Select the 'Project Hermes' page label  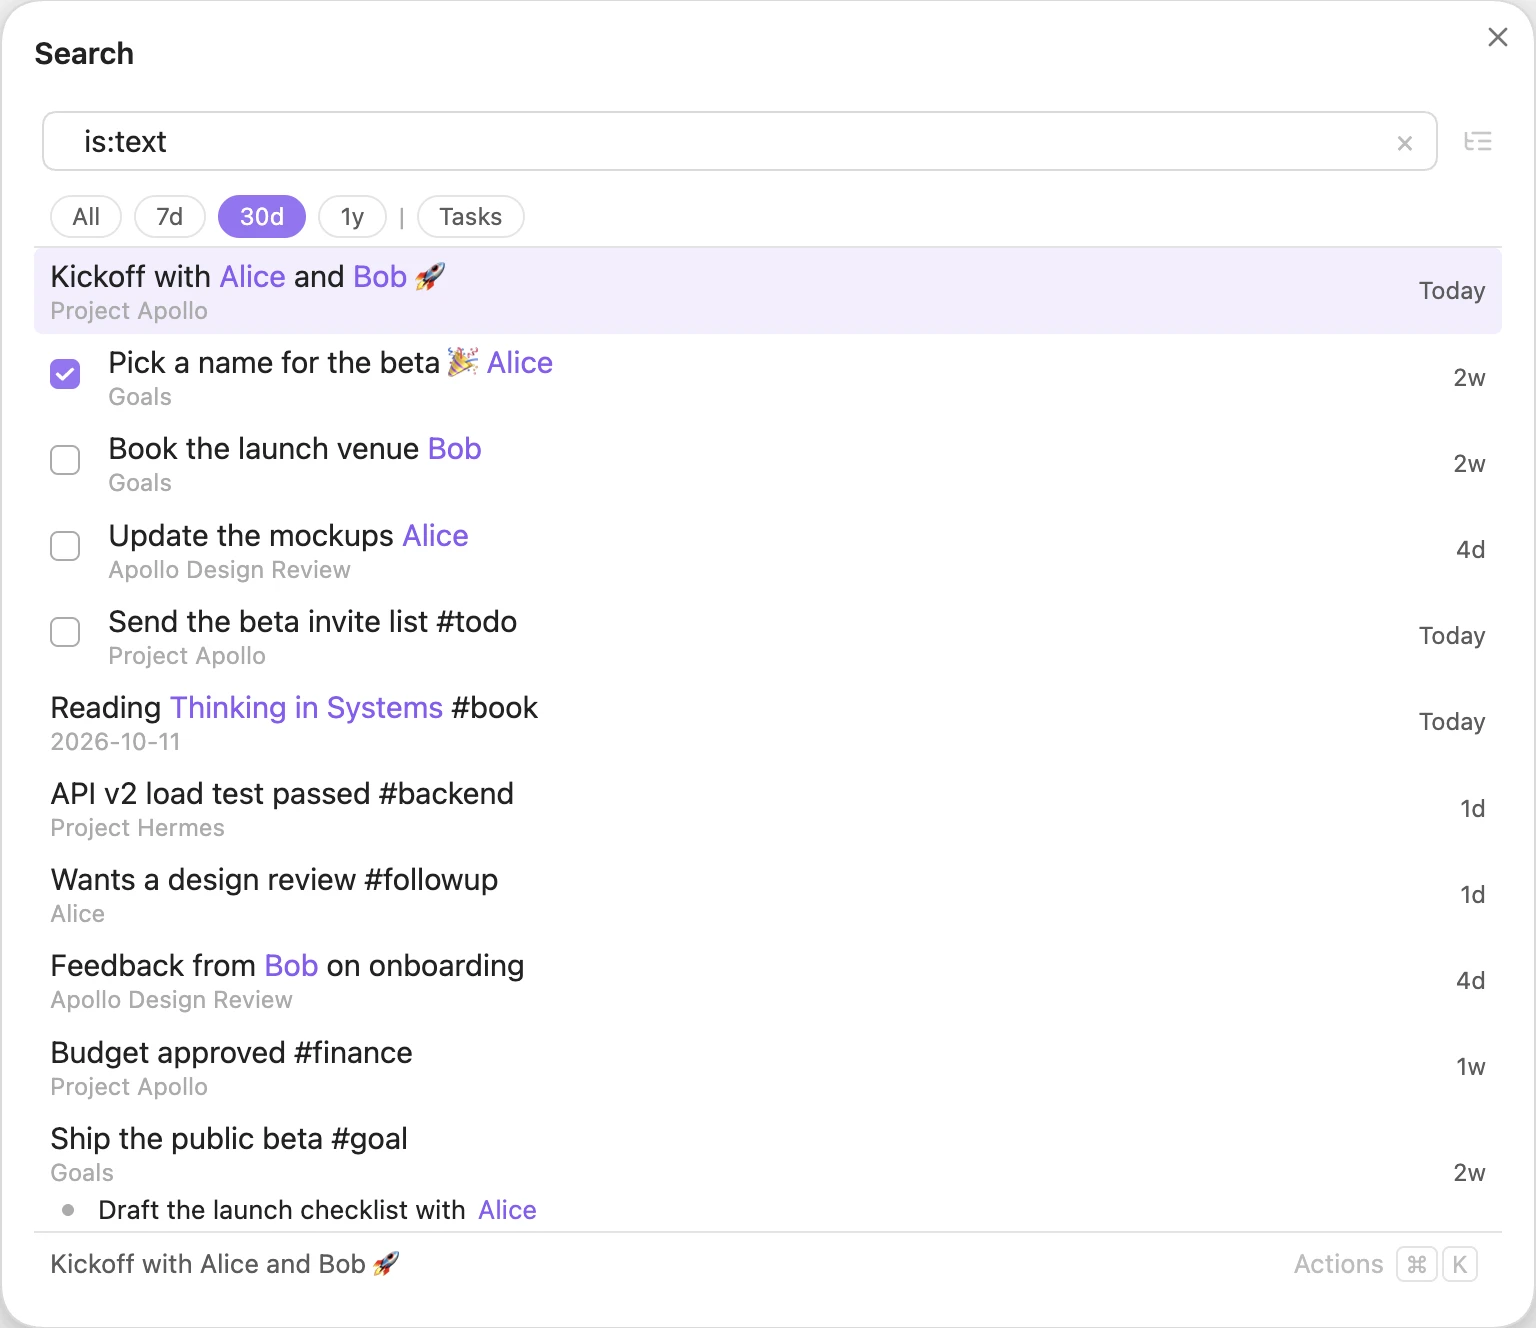(138, 828)
